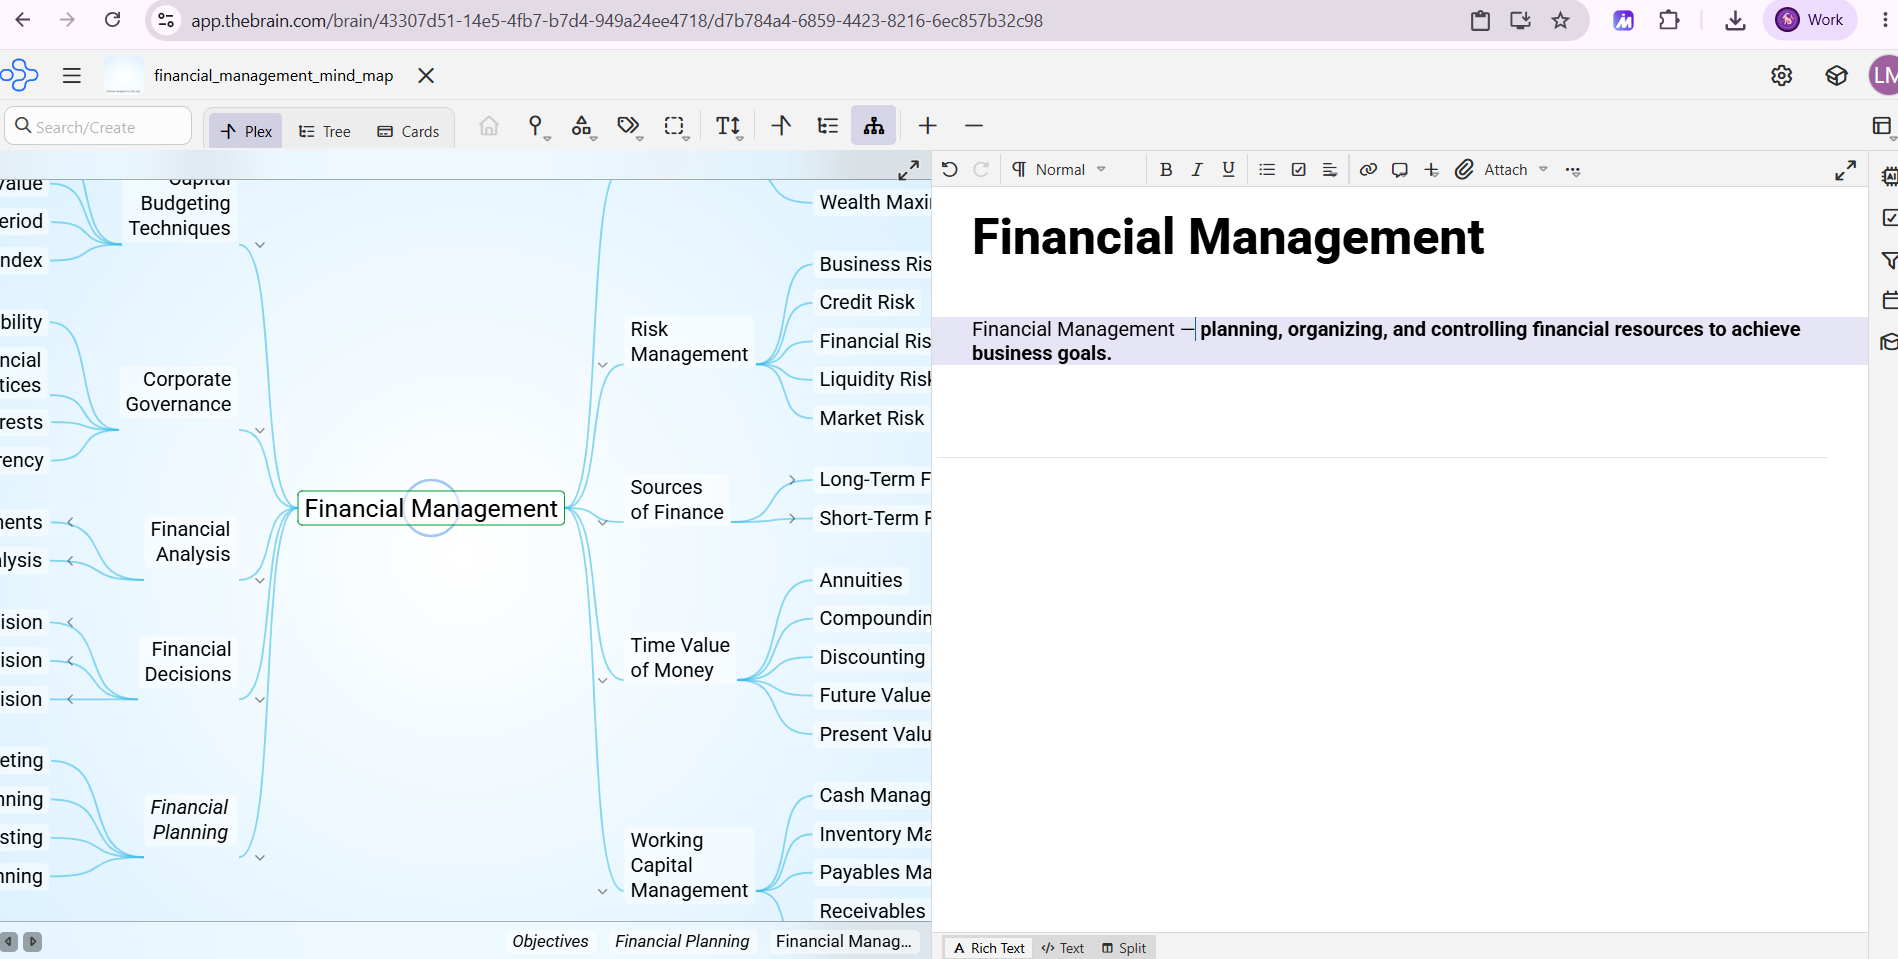Zoom in with the plus icon
This screenshot has height=959, width=1898.
(928, 126)
